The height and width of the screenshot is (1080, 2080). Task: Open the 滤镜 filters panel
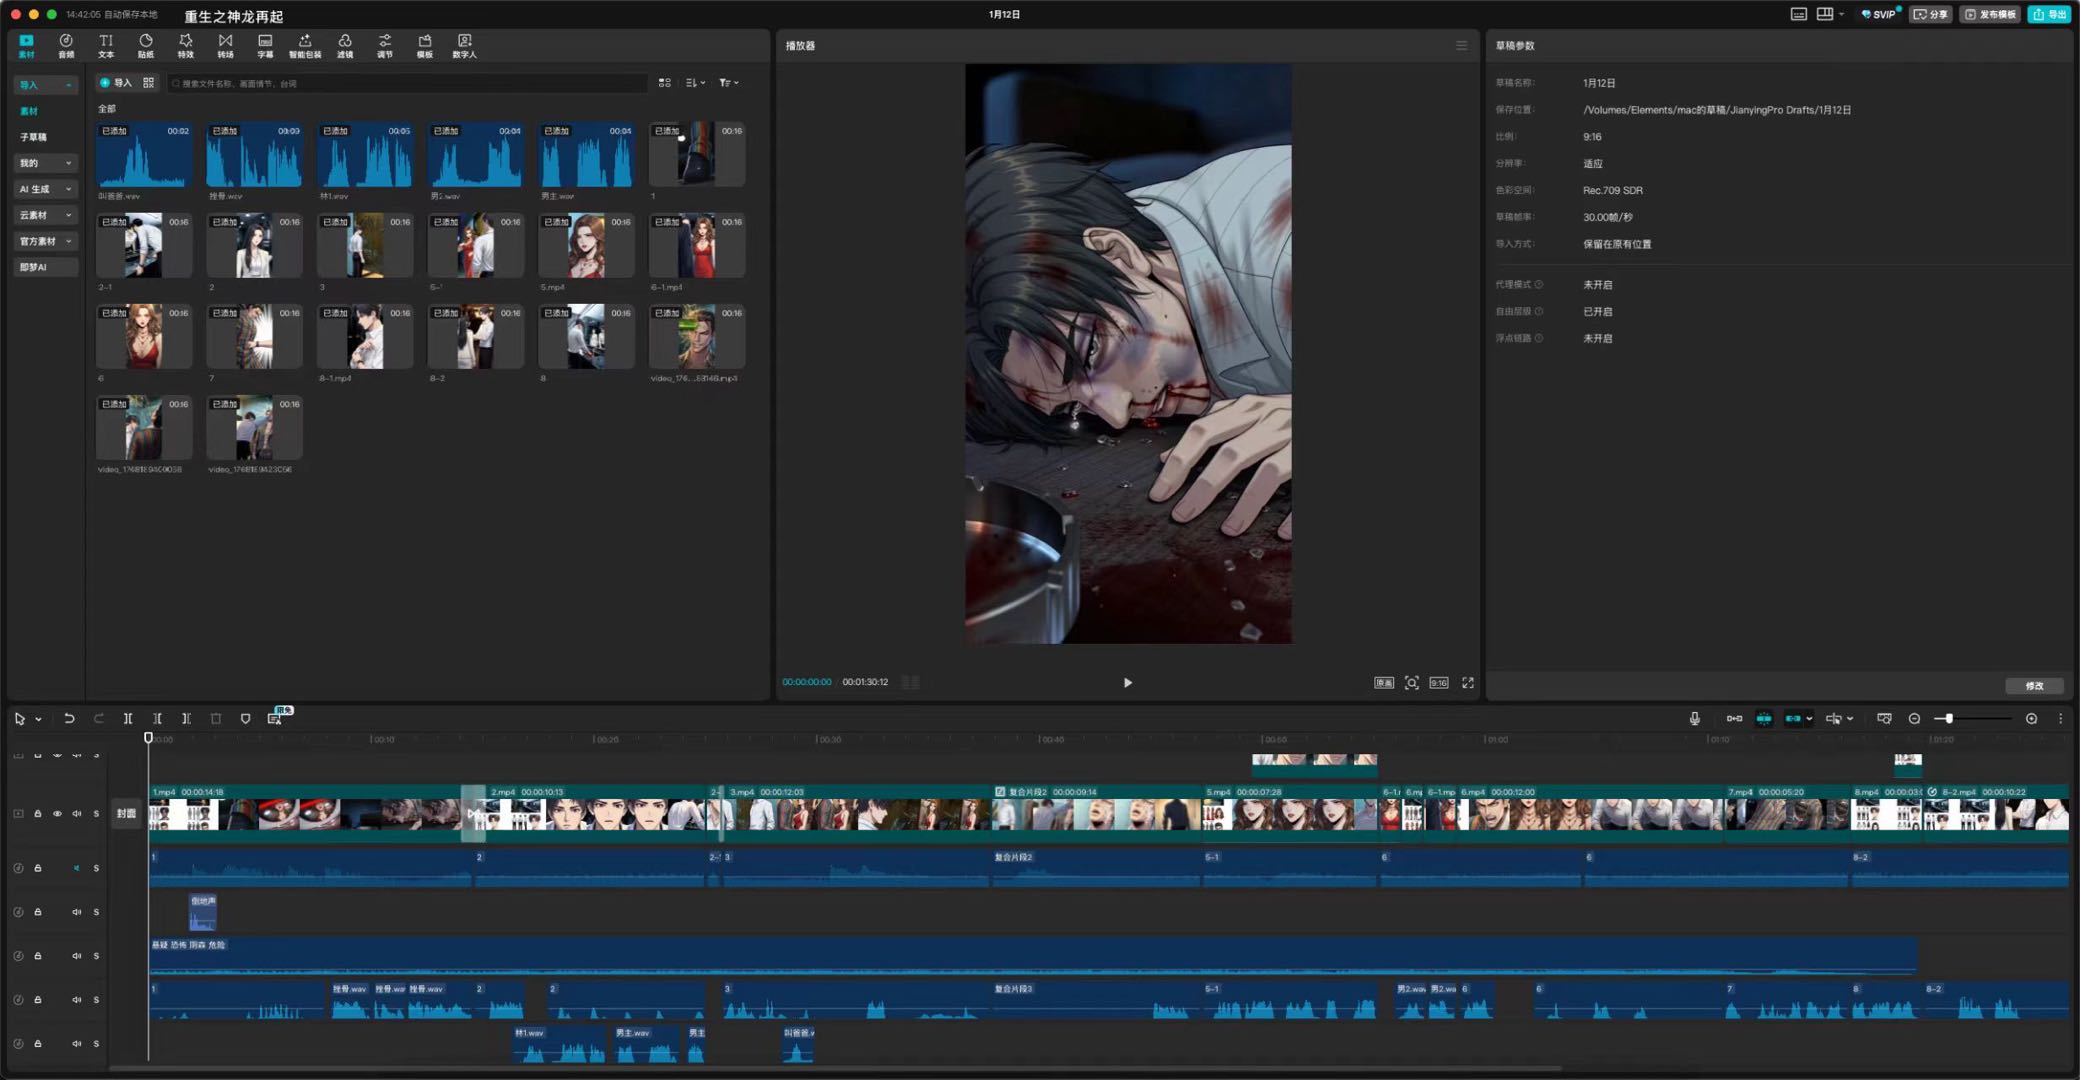pos(345,45)
